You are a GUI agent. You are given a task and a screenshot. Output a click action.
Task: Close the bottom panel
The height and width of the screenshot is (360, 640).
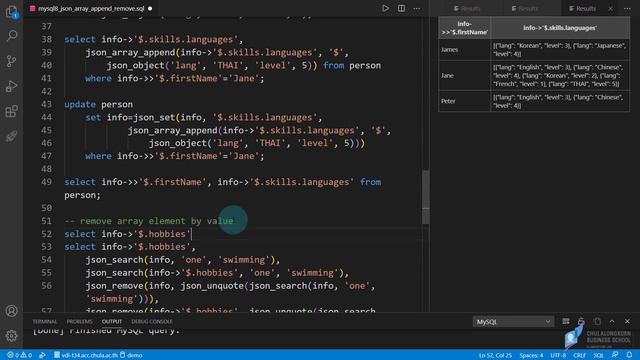(x=627, y=322)
